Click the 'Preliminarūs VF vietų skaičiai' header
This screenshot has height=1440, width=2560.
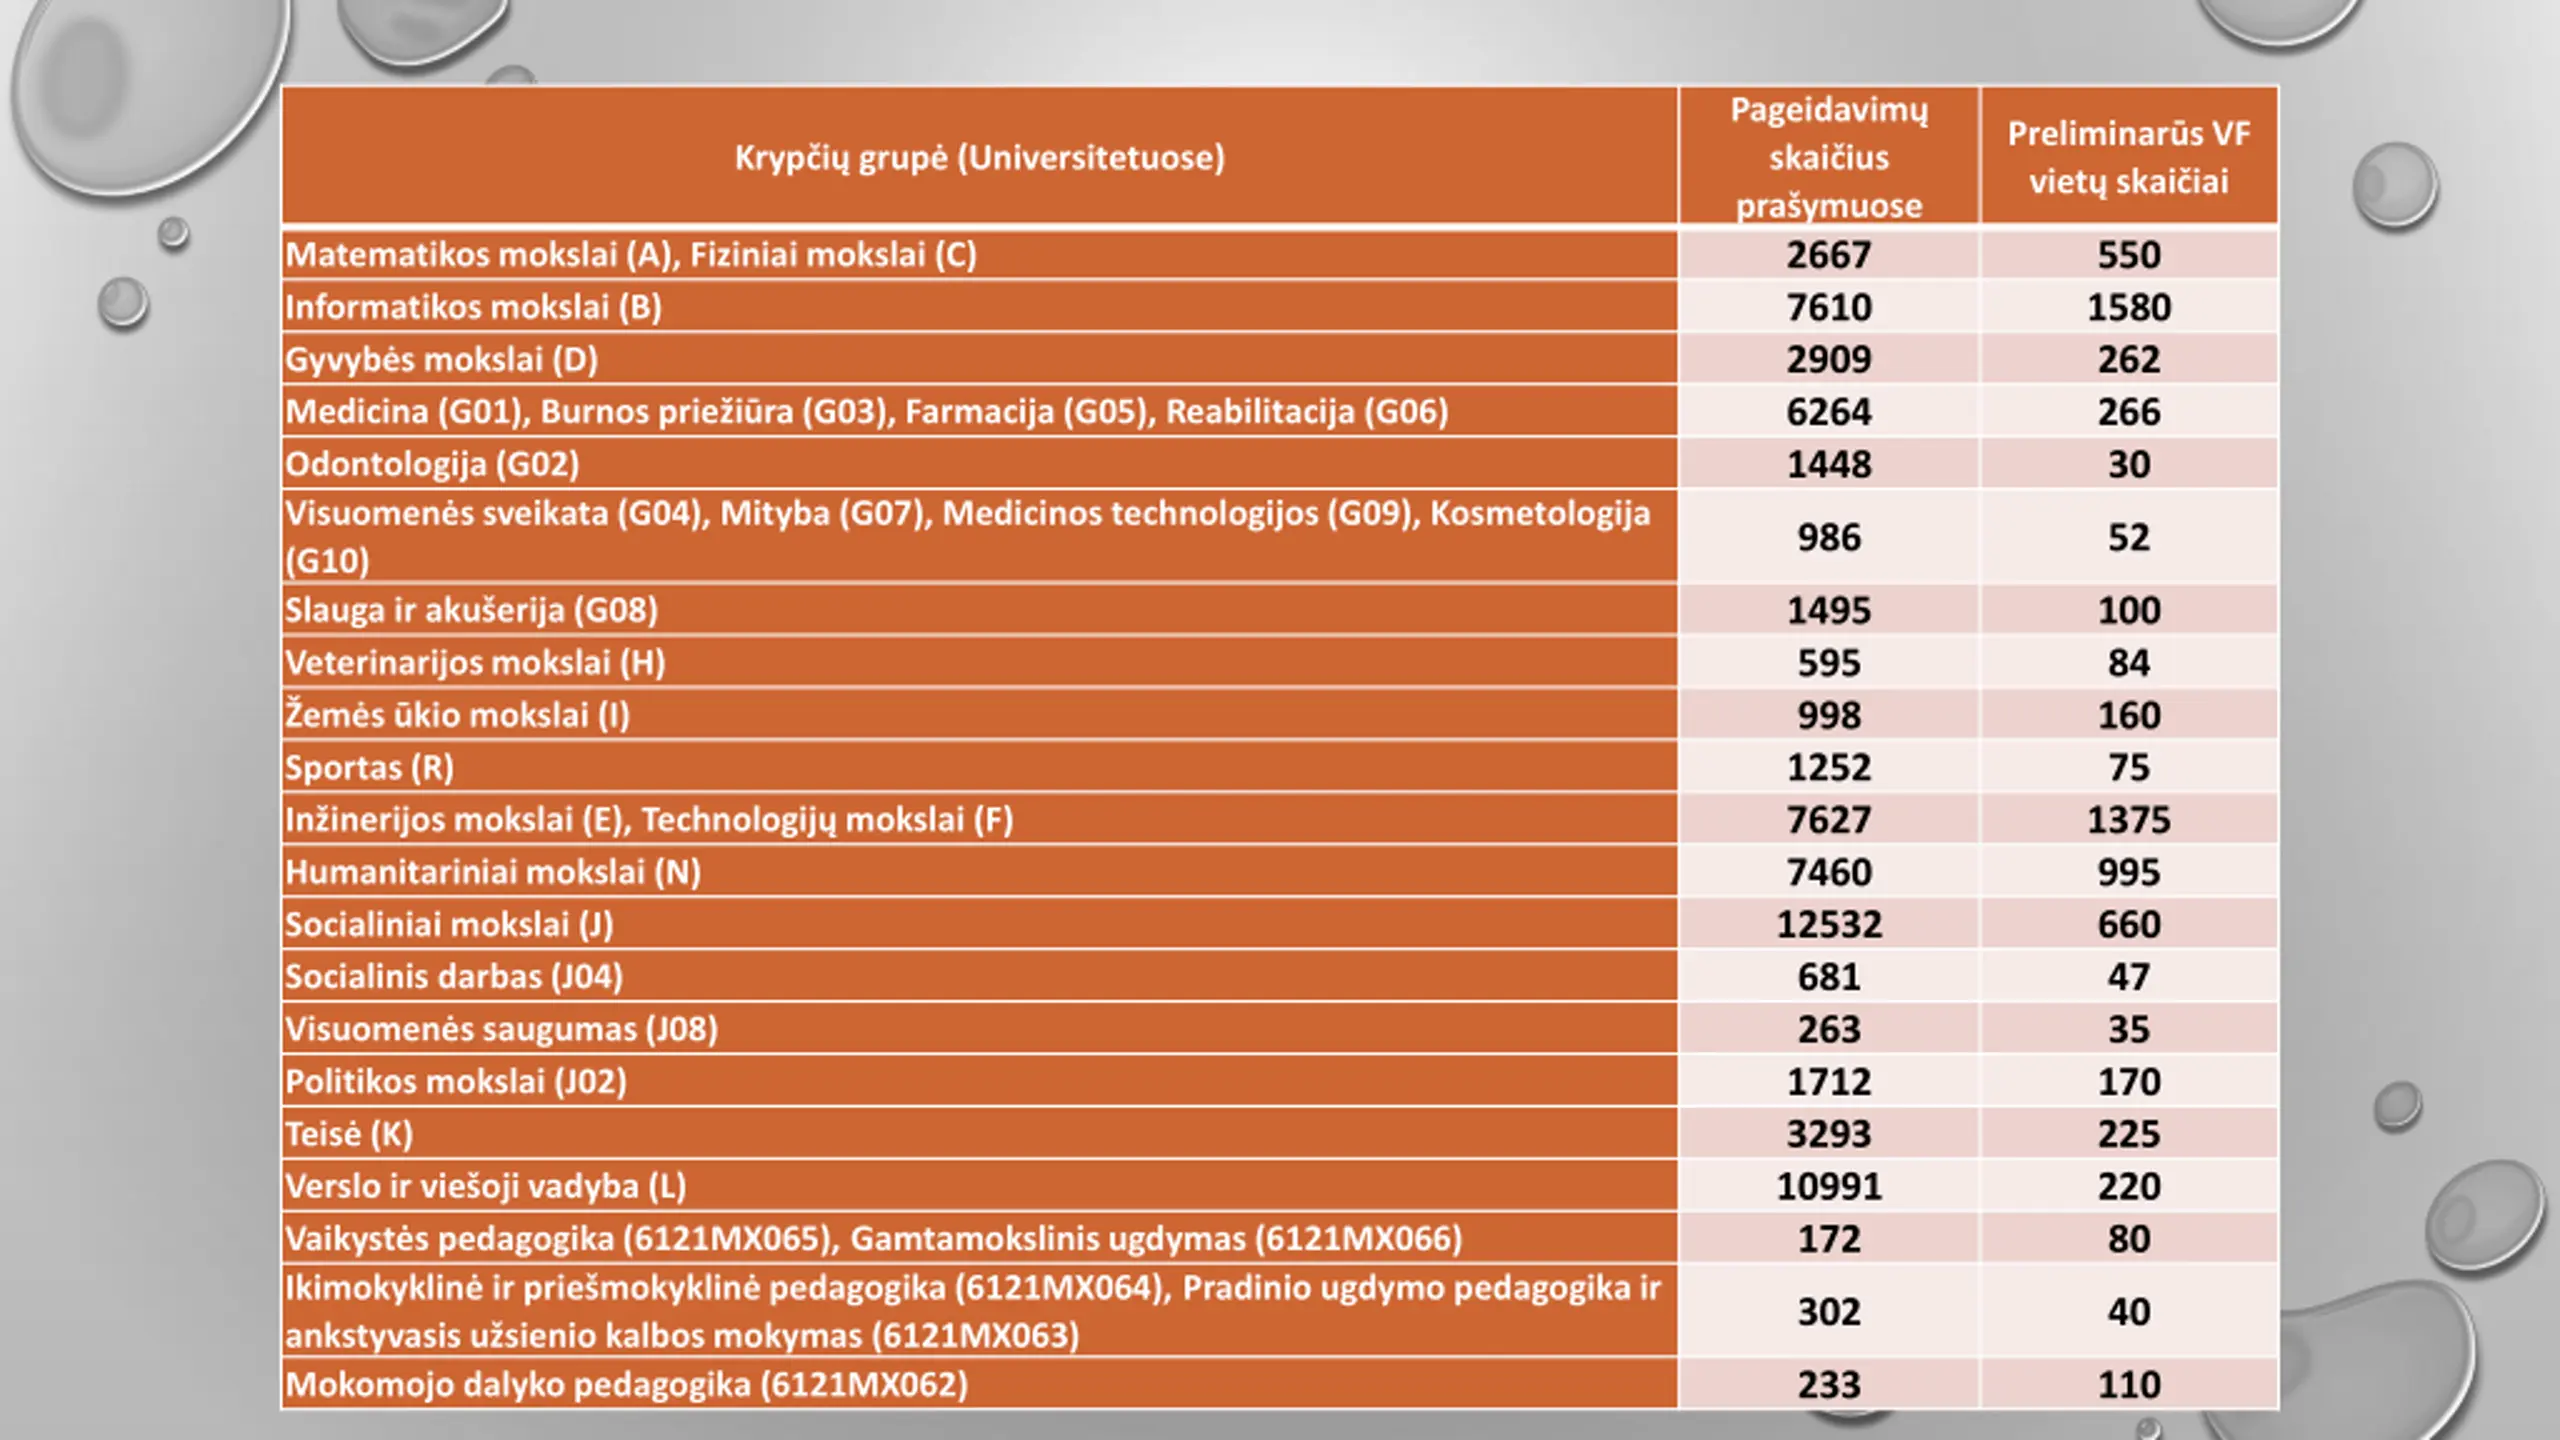(x=2128, y=157)
